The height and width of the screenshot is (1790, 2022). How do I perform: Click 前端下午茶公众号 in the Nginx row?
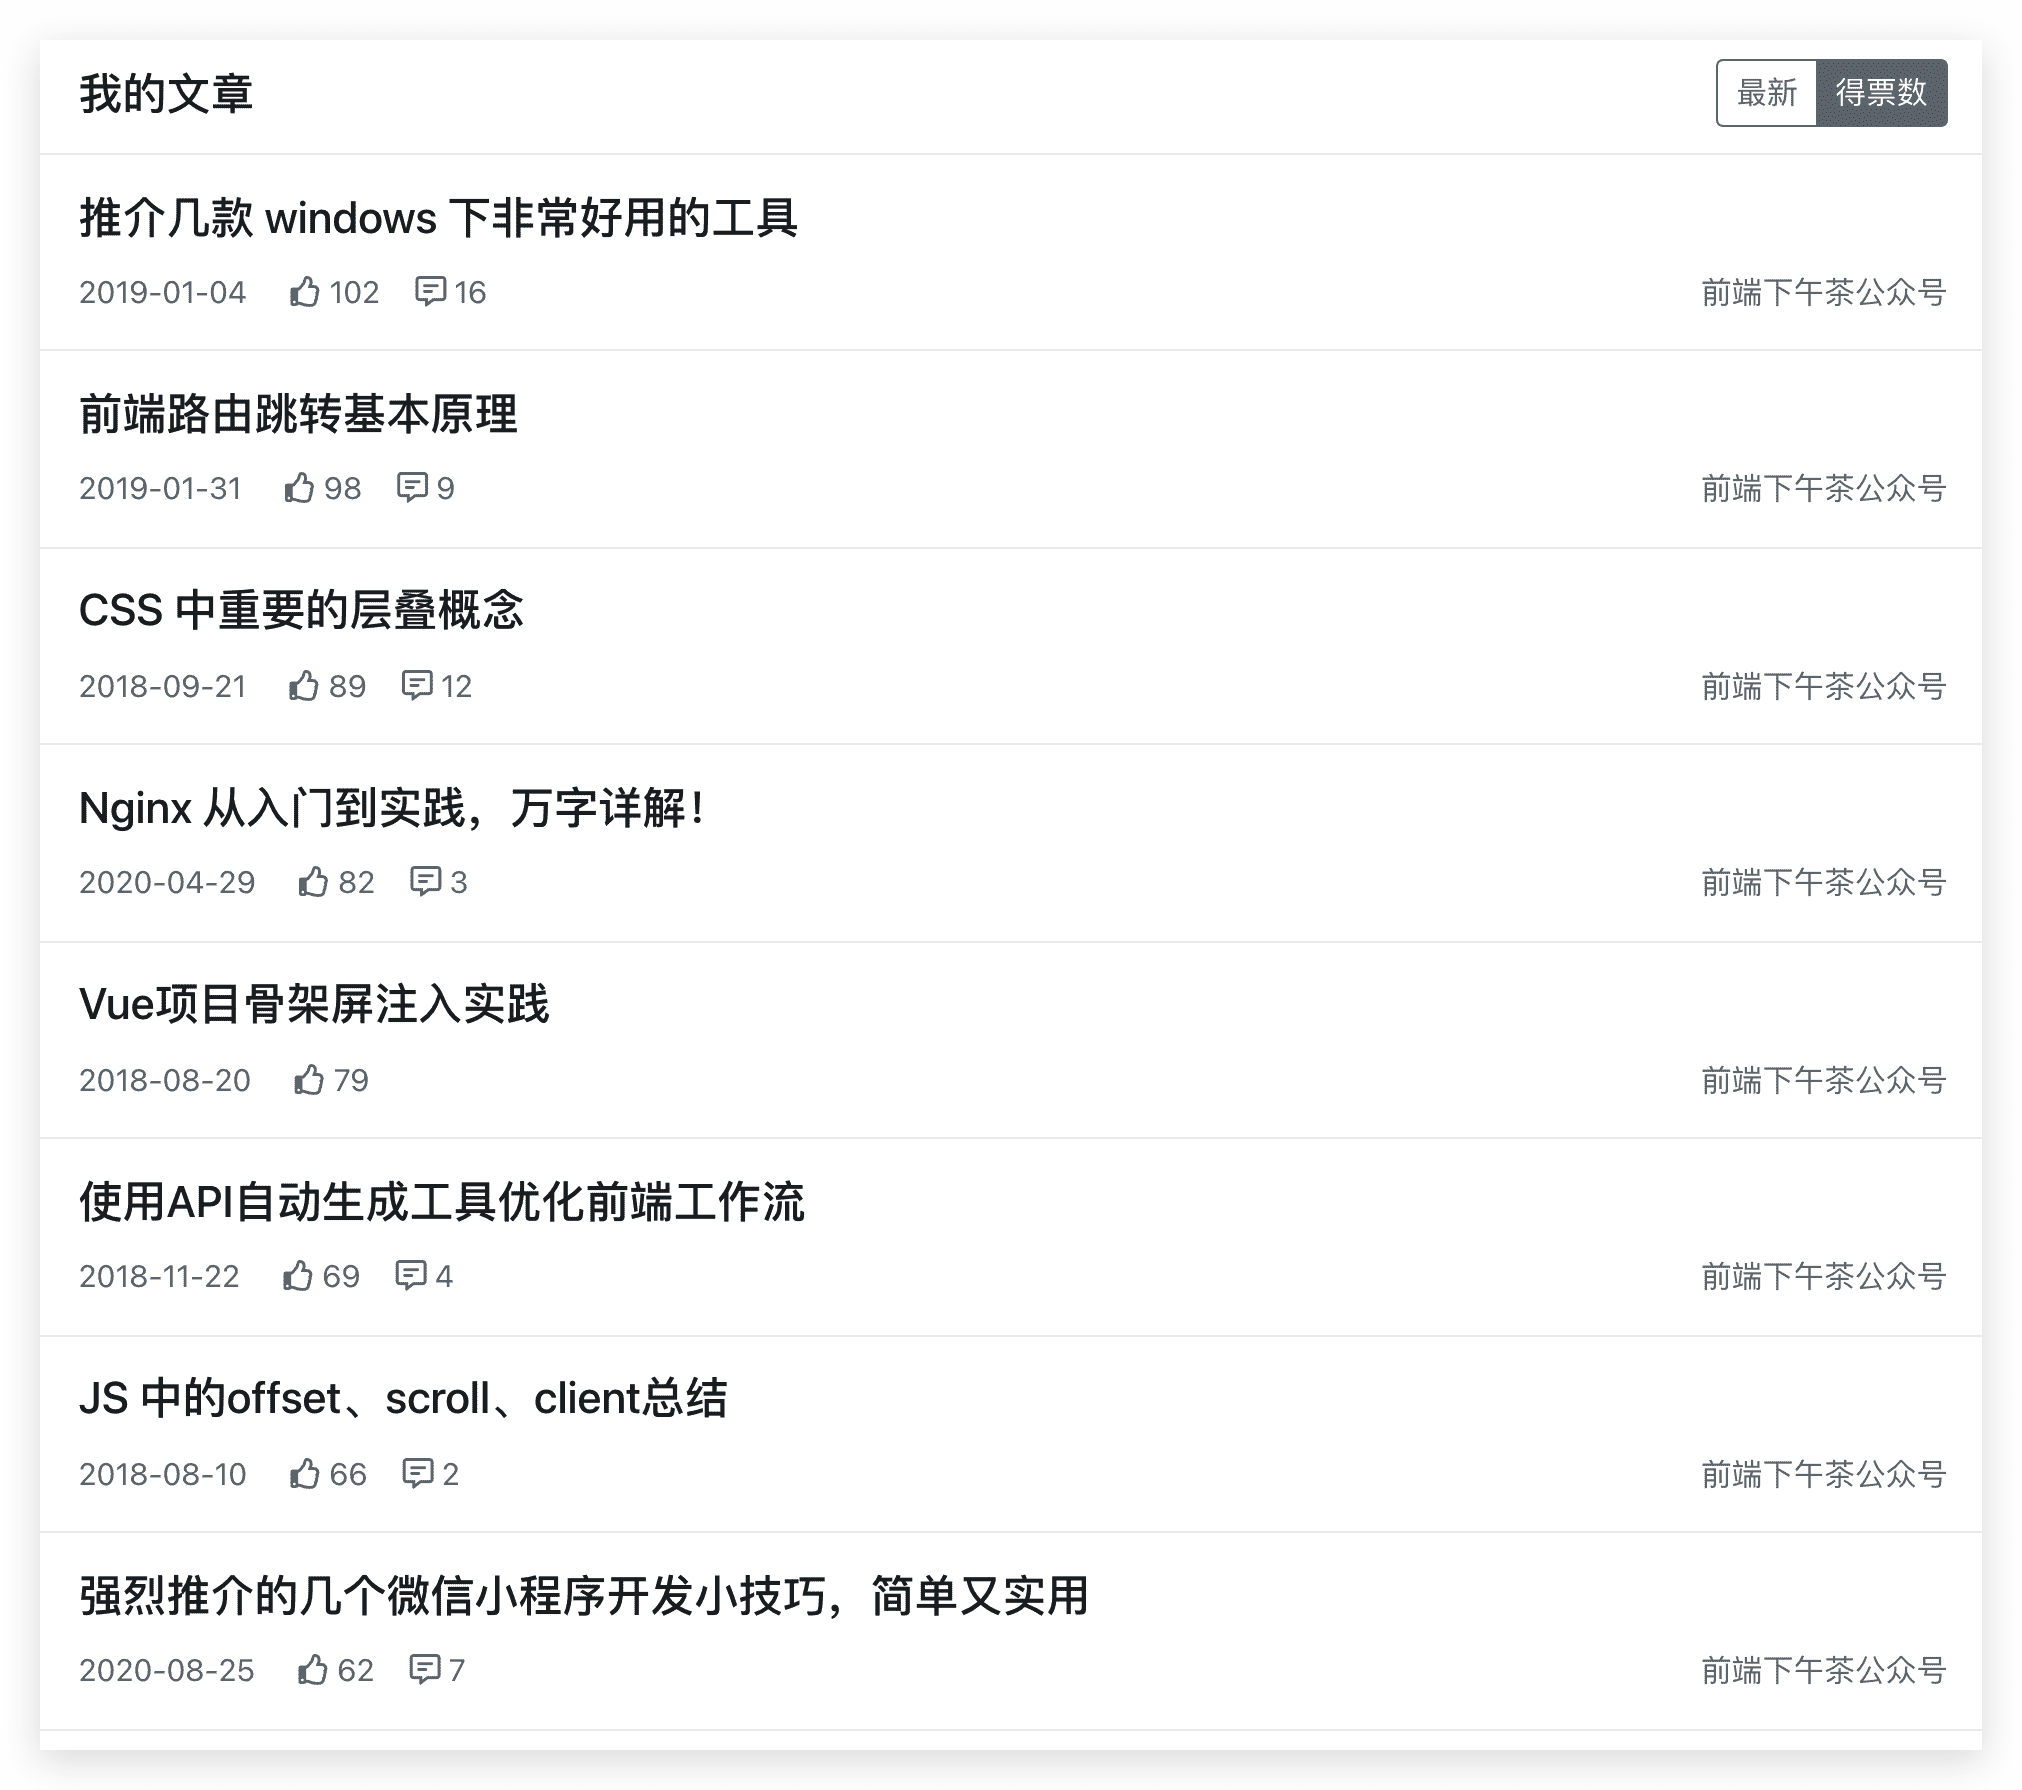1824,882
